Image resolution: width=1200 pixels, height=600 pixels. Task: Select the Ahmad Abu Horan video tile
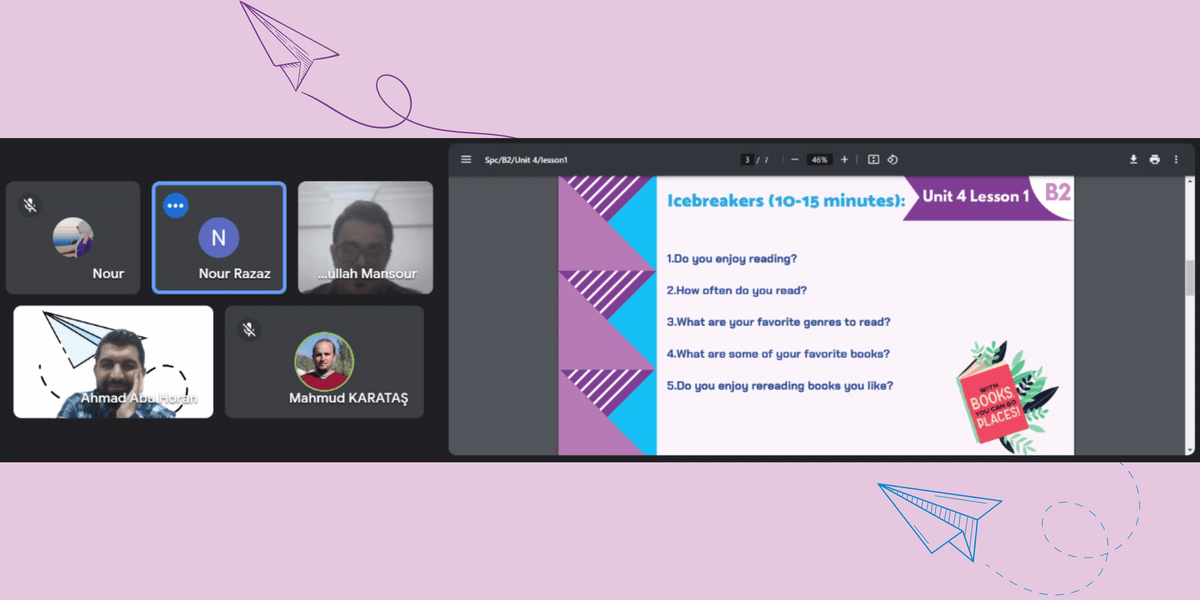point(113,361)
